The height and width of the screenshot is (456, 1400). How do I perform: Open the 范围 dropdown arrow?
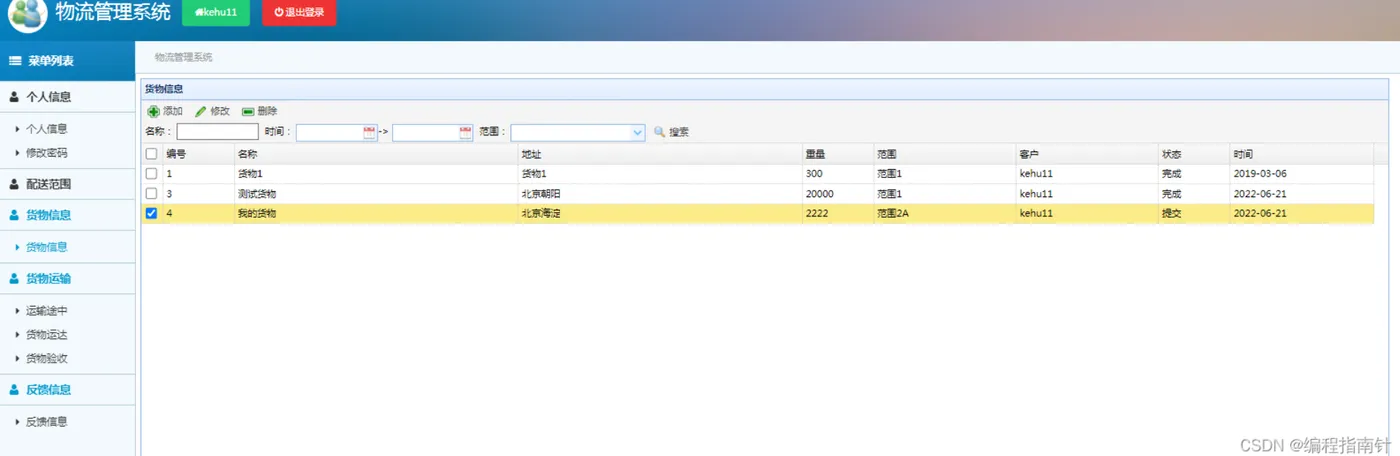[637, 132]
